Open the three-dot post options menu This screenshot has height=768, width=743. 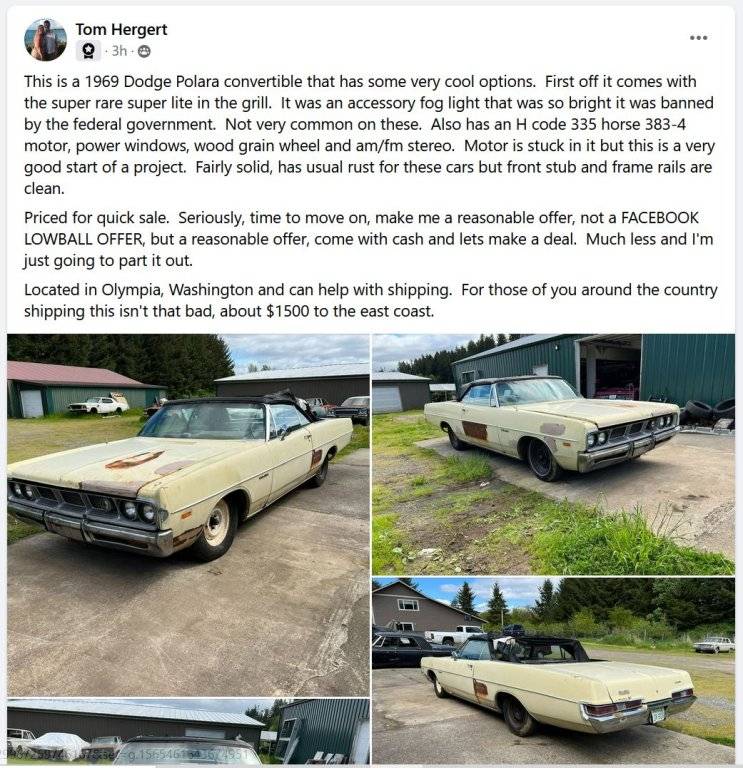point(698,38)
